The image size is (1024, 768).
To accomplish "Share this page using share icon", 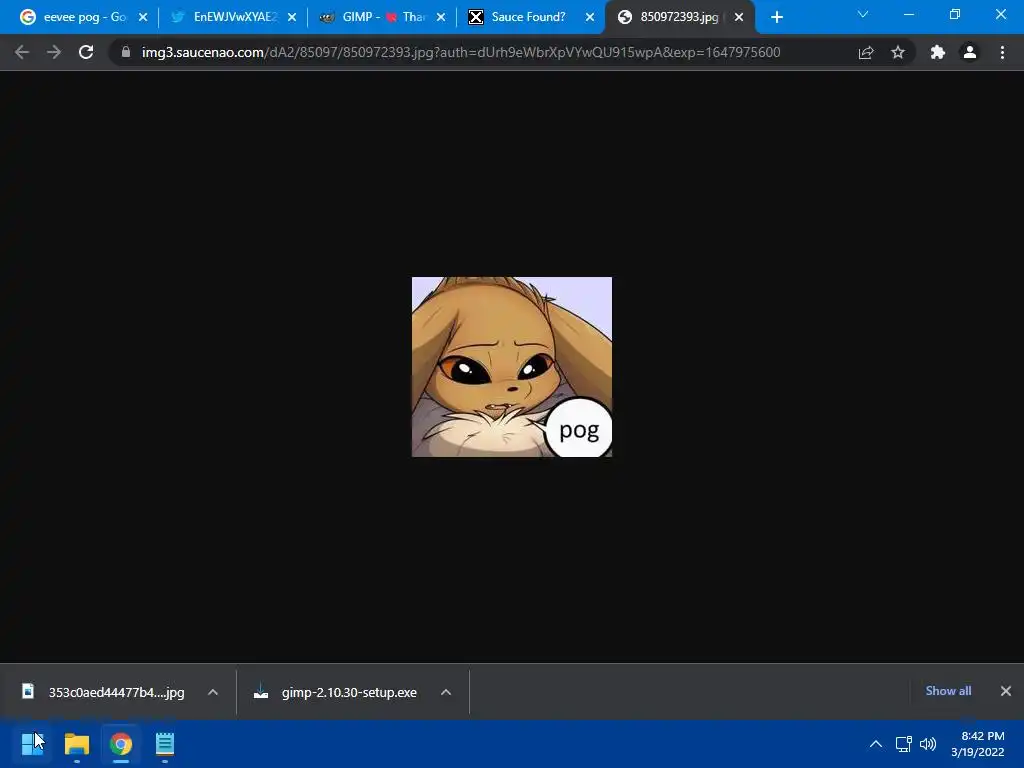I will click(866, 52).
